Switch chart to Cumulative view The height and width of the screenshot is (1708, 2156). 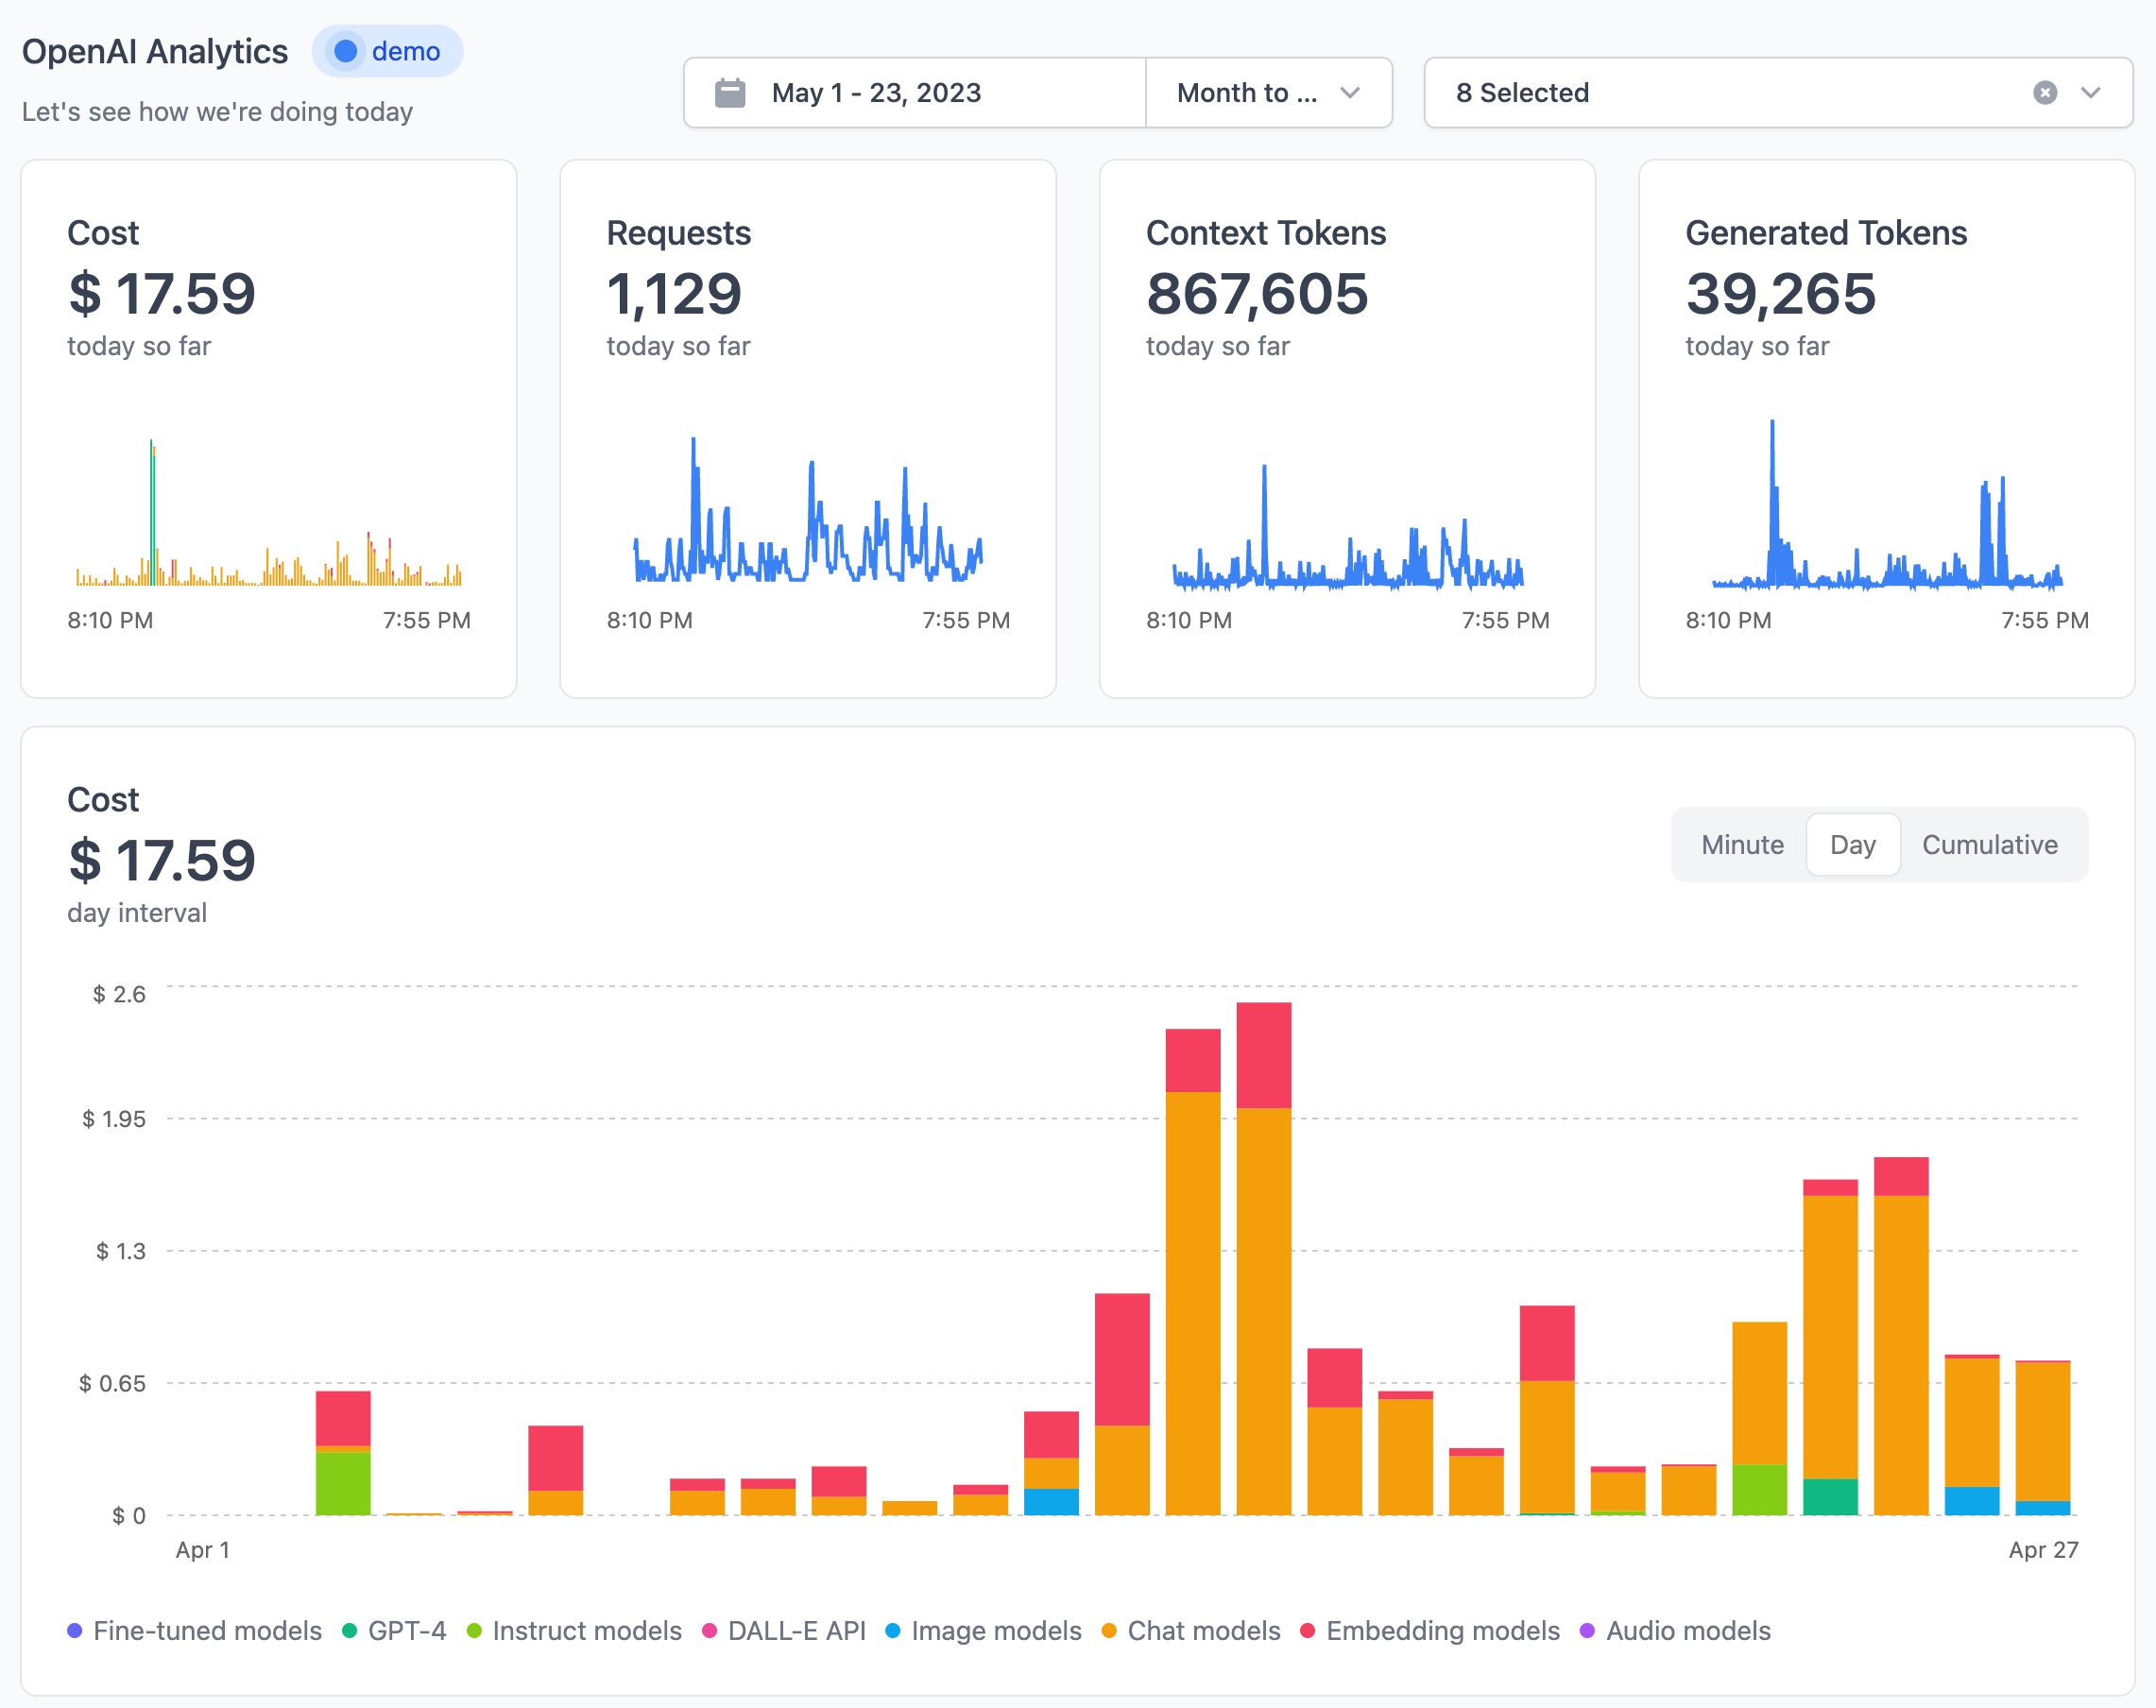(x=1990, y=845)
